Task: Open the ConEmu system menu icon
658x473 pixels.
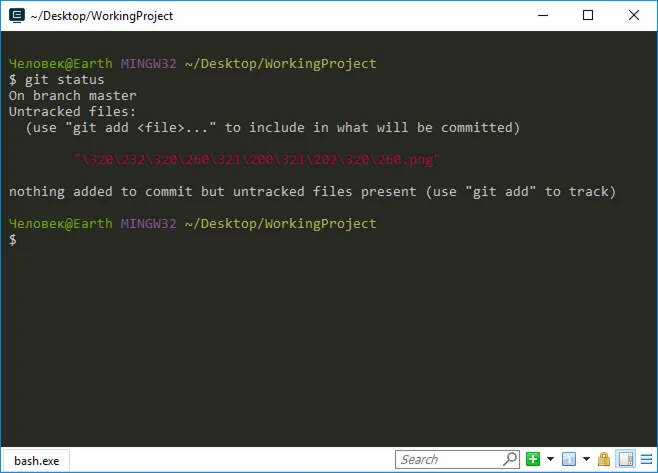Action: 16,15
